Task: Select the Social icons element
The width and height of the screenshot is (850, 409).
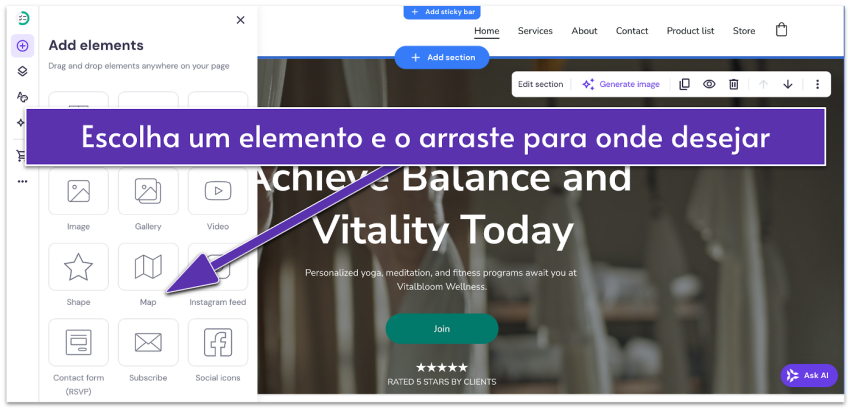Action: (218, 342)
